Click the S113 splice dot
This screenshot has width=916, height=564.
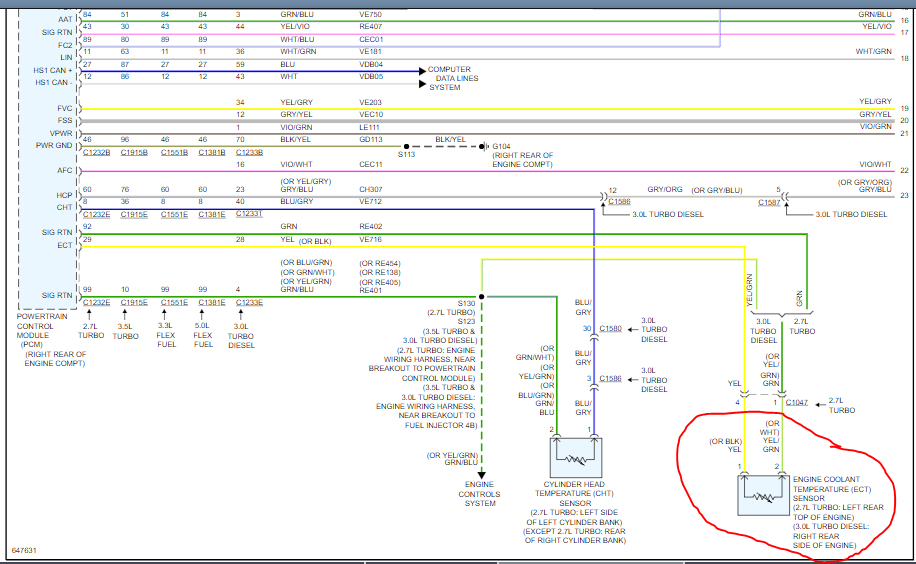pos(406,146)
